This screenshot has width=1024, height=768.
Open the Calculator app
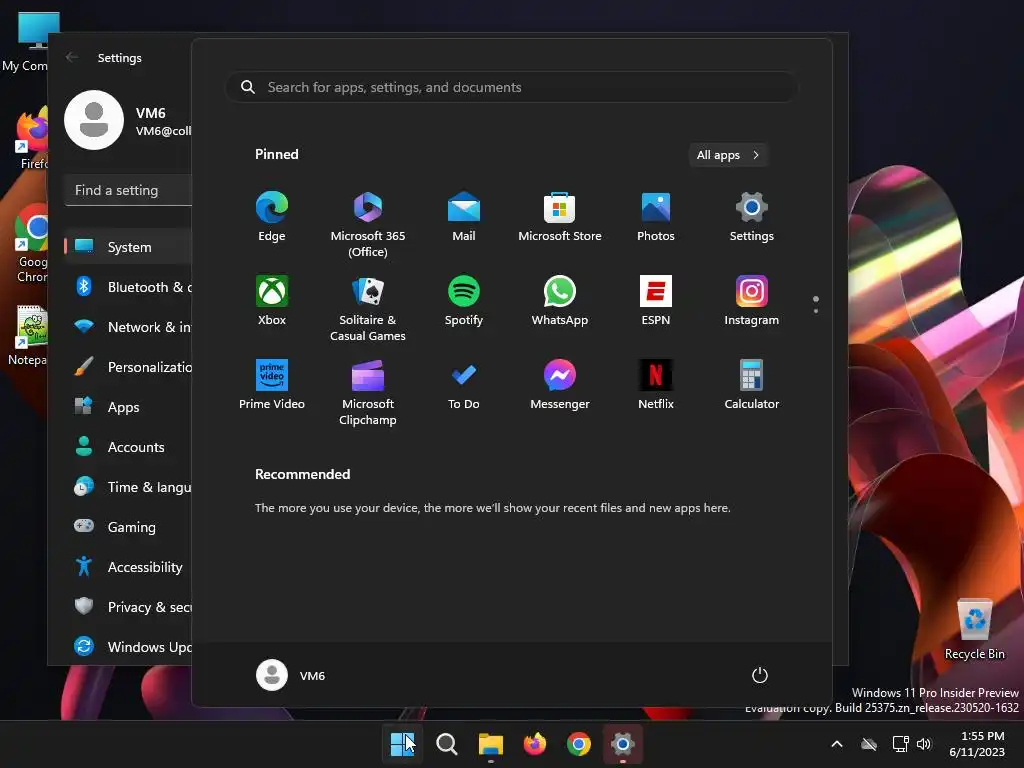(x=752, y=384)
